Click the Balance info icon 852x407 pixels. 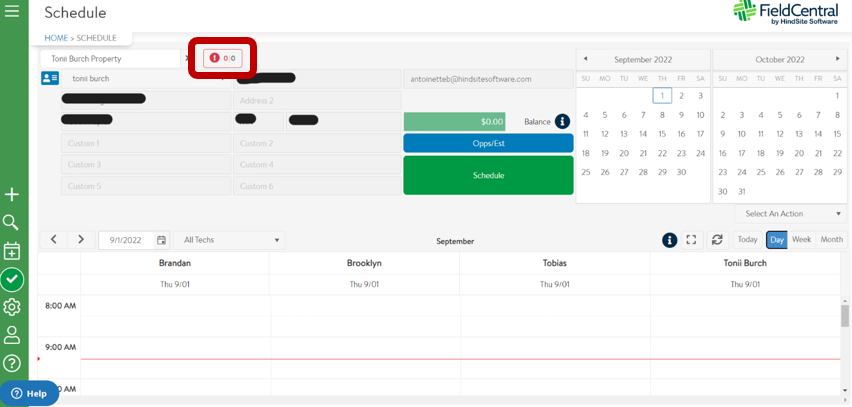point(562,121)
